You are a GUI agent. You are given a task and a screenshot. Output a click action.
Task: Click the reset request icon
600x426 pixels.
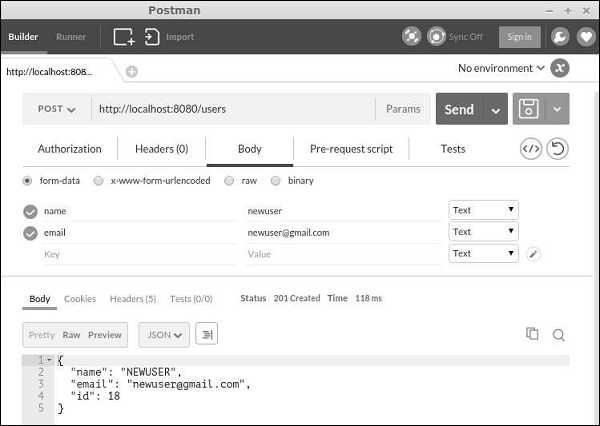(558, 149)
